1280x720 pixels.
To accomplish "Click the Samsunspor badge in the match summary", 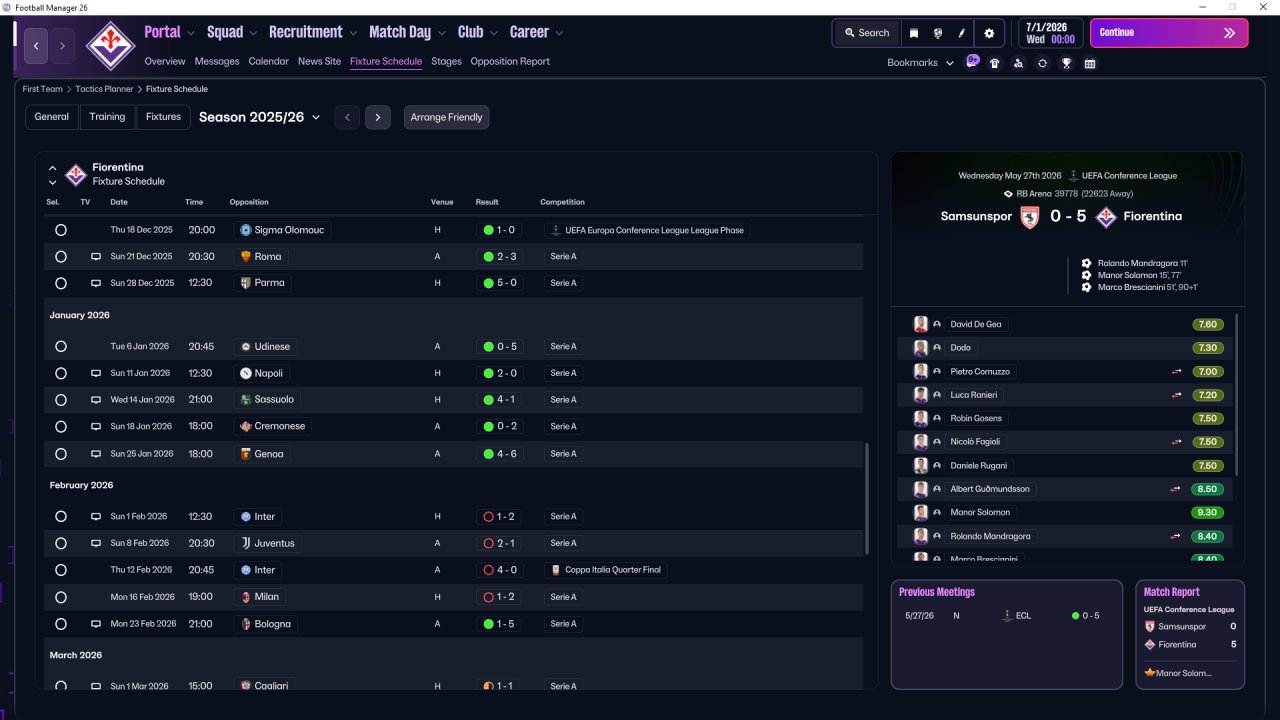I will (1030, 217).
